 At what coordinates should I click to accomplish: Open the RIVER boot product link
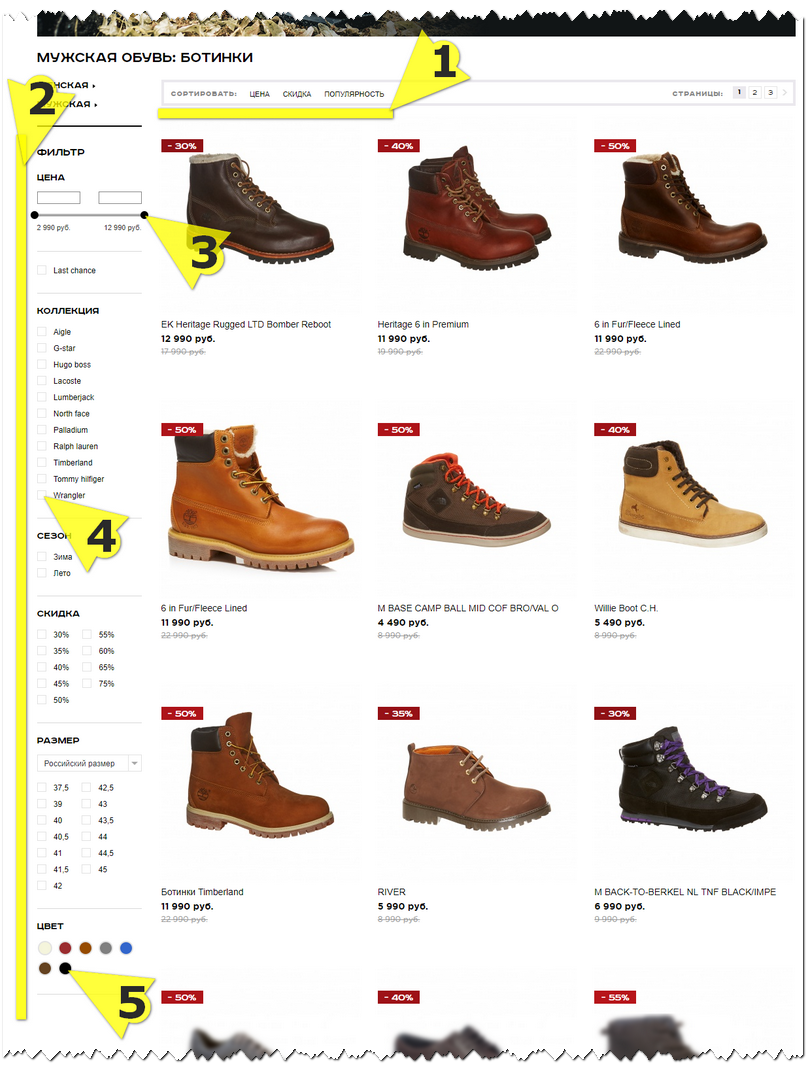pyautogui.click(x=392, y=892)
